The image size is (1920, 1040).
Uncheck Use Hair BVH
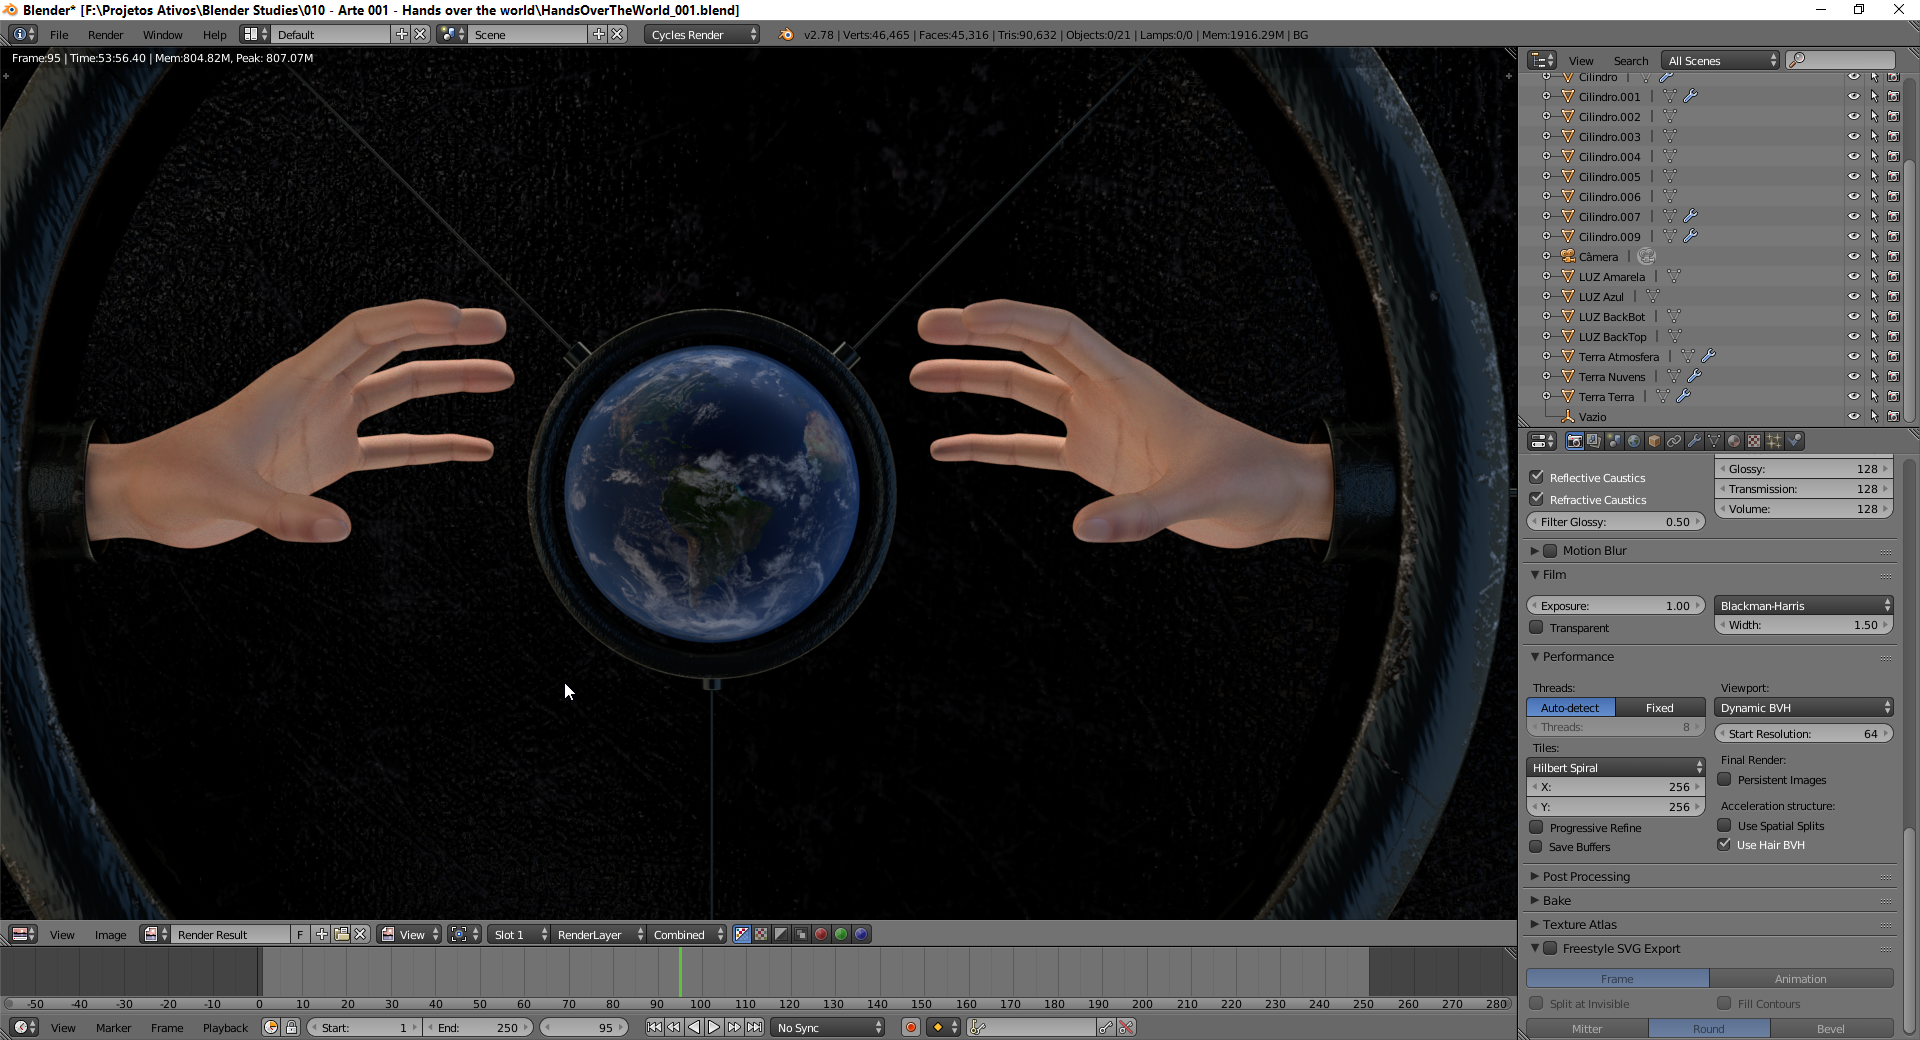[x=1725, y=844]
